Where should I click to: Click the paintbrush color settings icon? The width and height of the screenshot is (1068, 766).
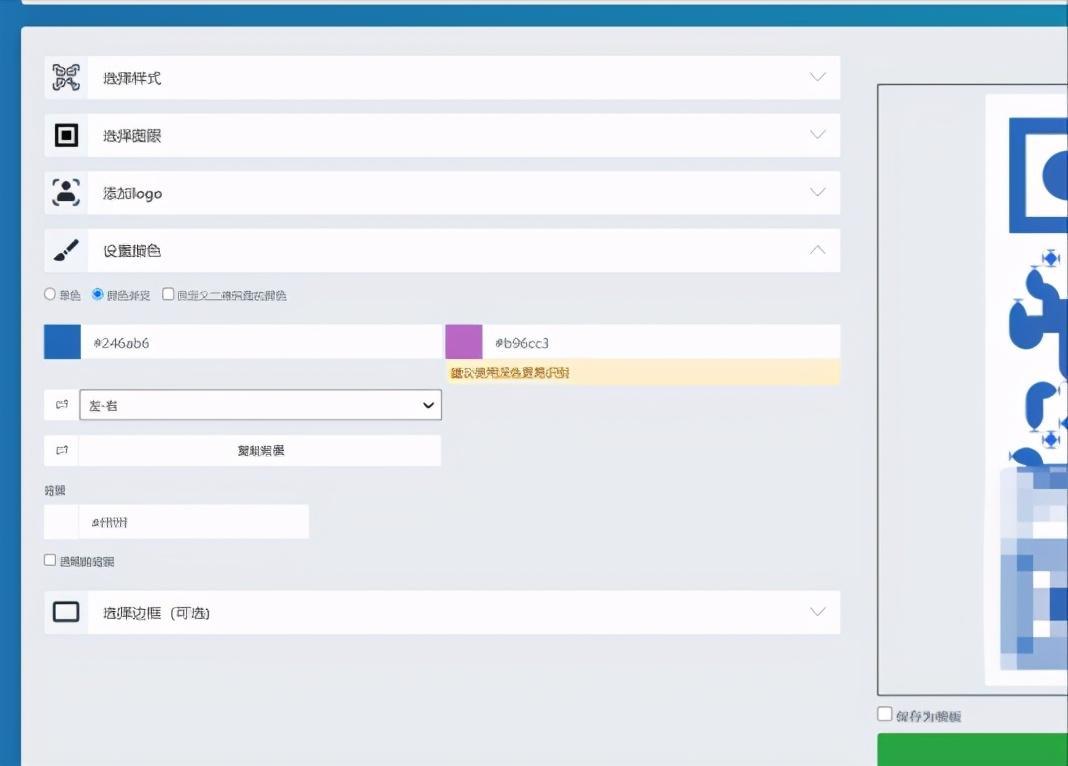tap(66, 251)
